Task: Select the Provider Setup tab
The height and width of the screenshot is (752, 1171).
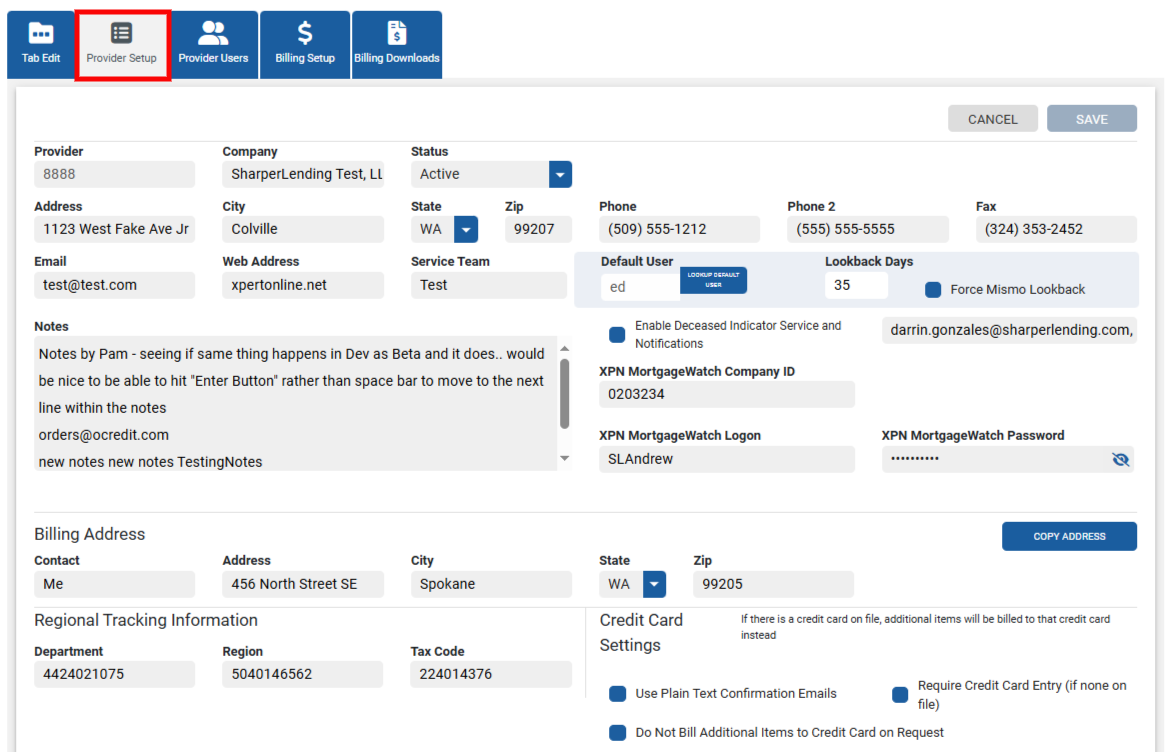Action: tap(122, 45)
